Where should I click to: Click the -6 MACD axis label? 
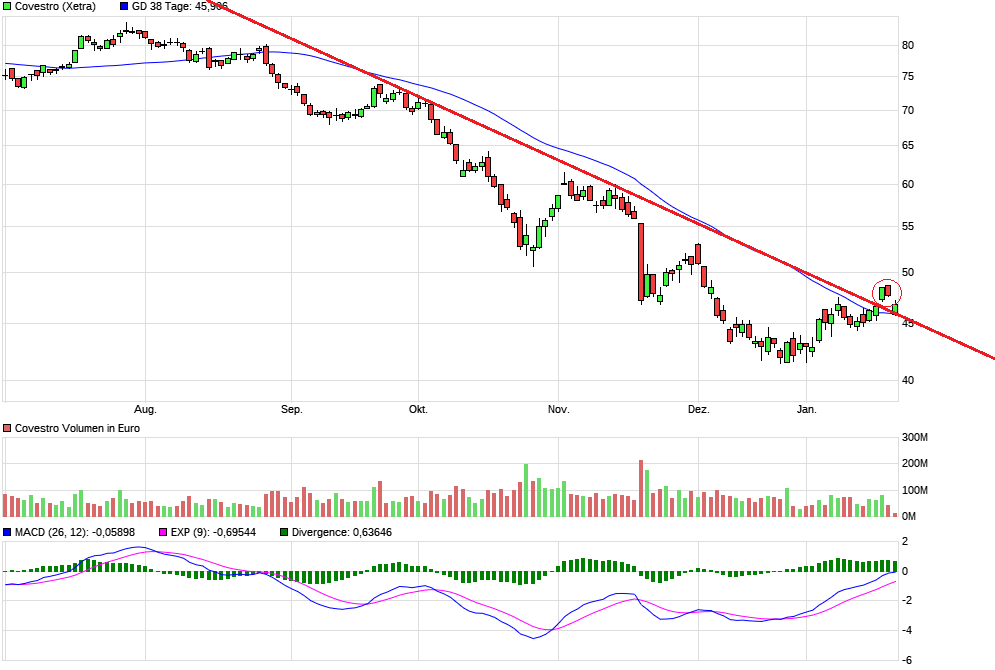pyautogui.click(x=906, y=660)
